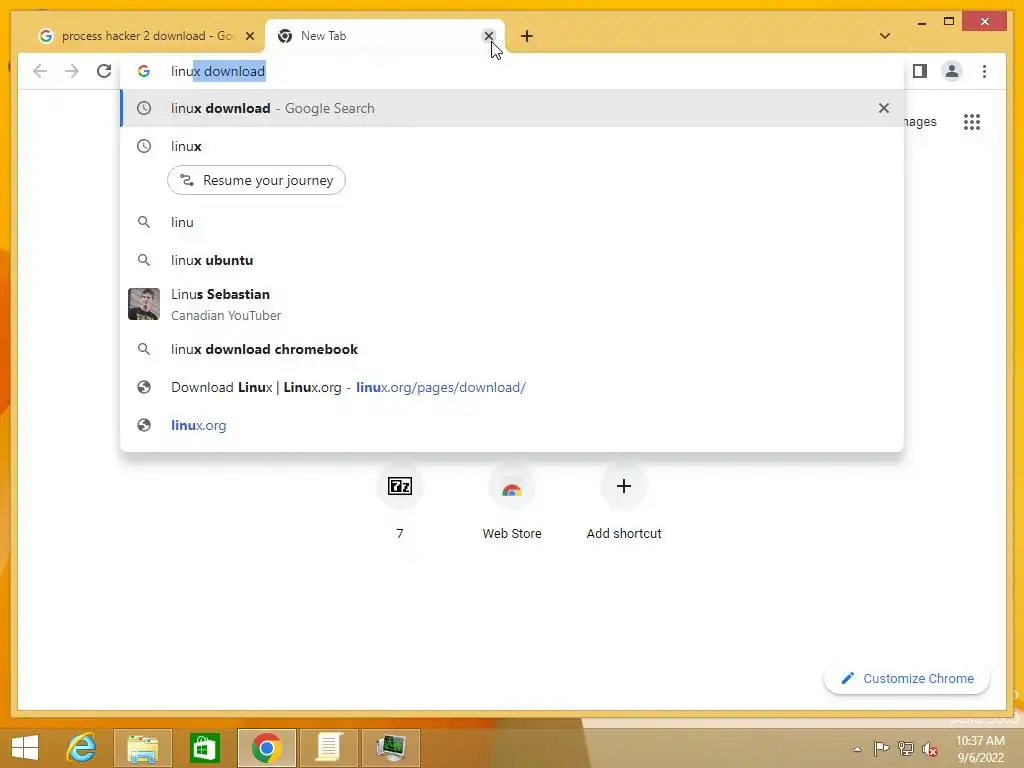The height and width of the screenshot is (768, 1024).
Task: Choose the 'linux' history suggestion
Action: [x=512, y=146]
